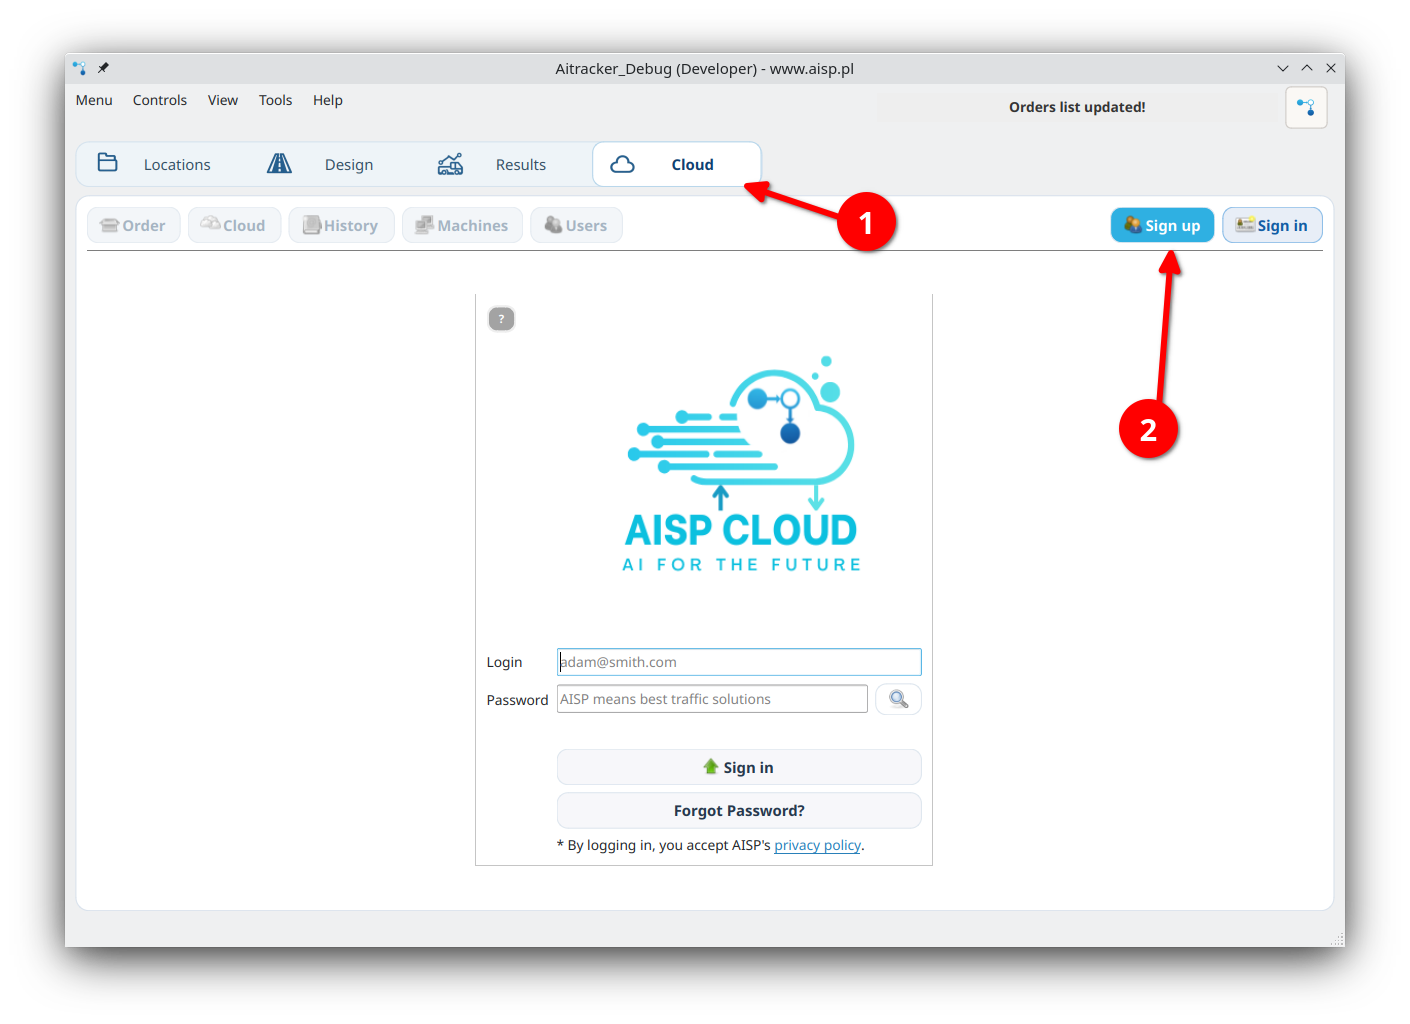Click the app icon in title bar
Image resolution: width=1410 pixels, height=1024 pixels.
[79, 68]
